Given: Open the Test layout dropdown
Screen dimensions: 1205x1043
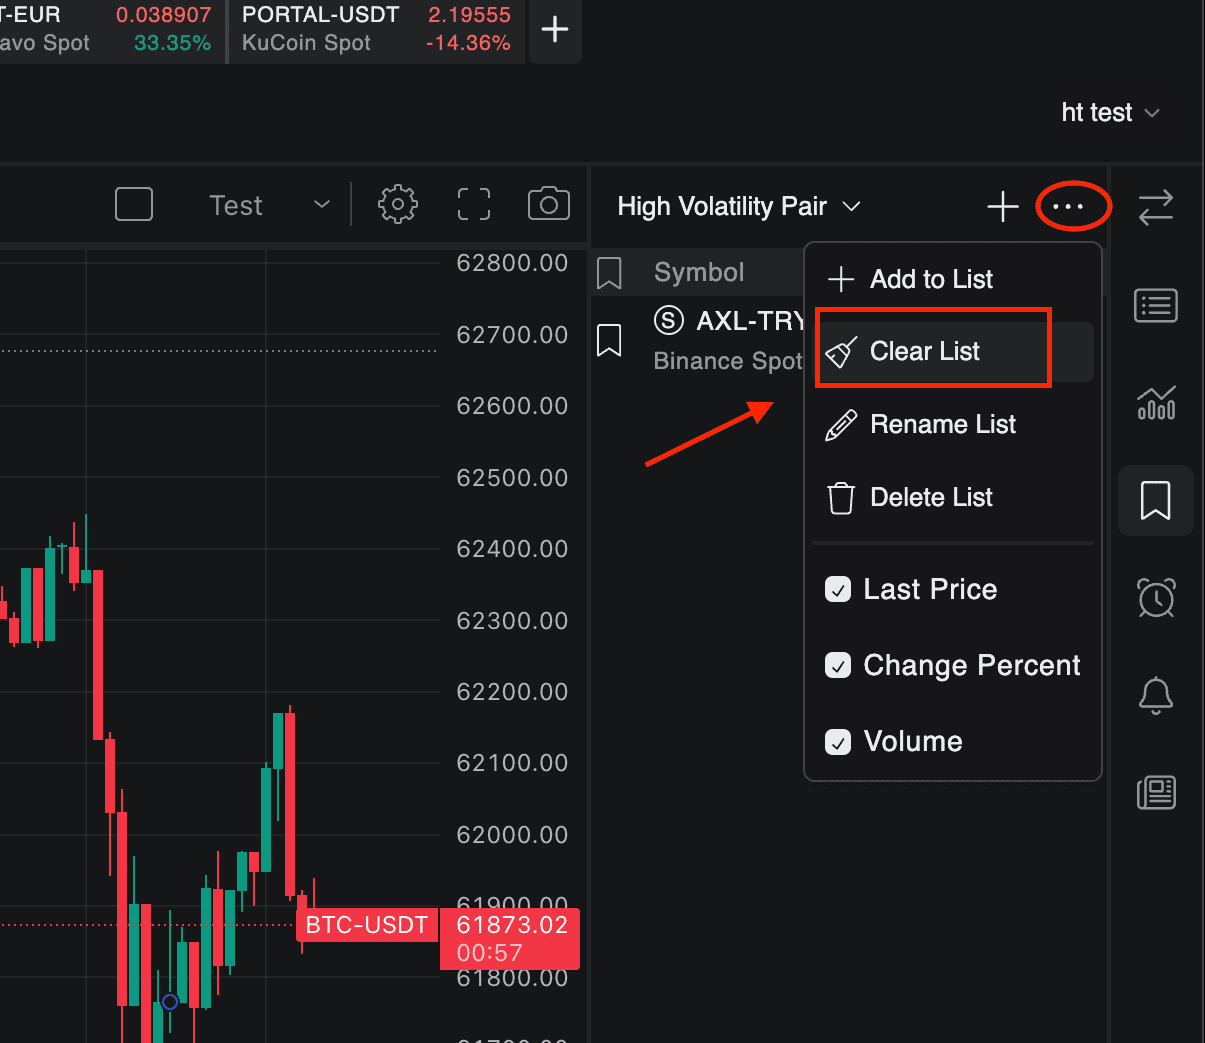Looking at the screenshot, I should click(x=270, y=205).
